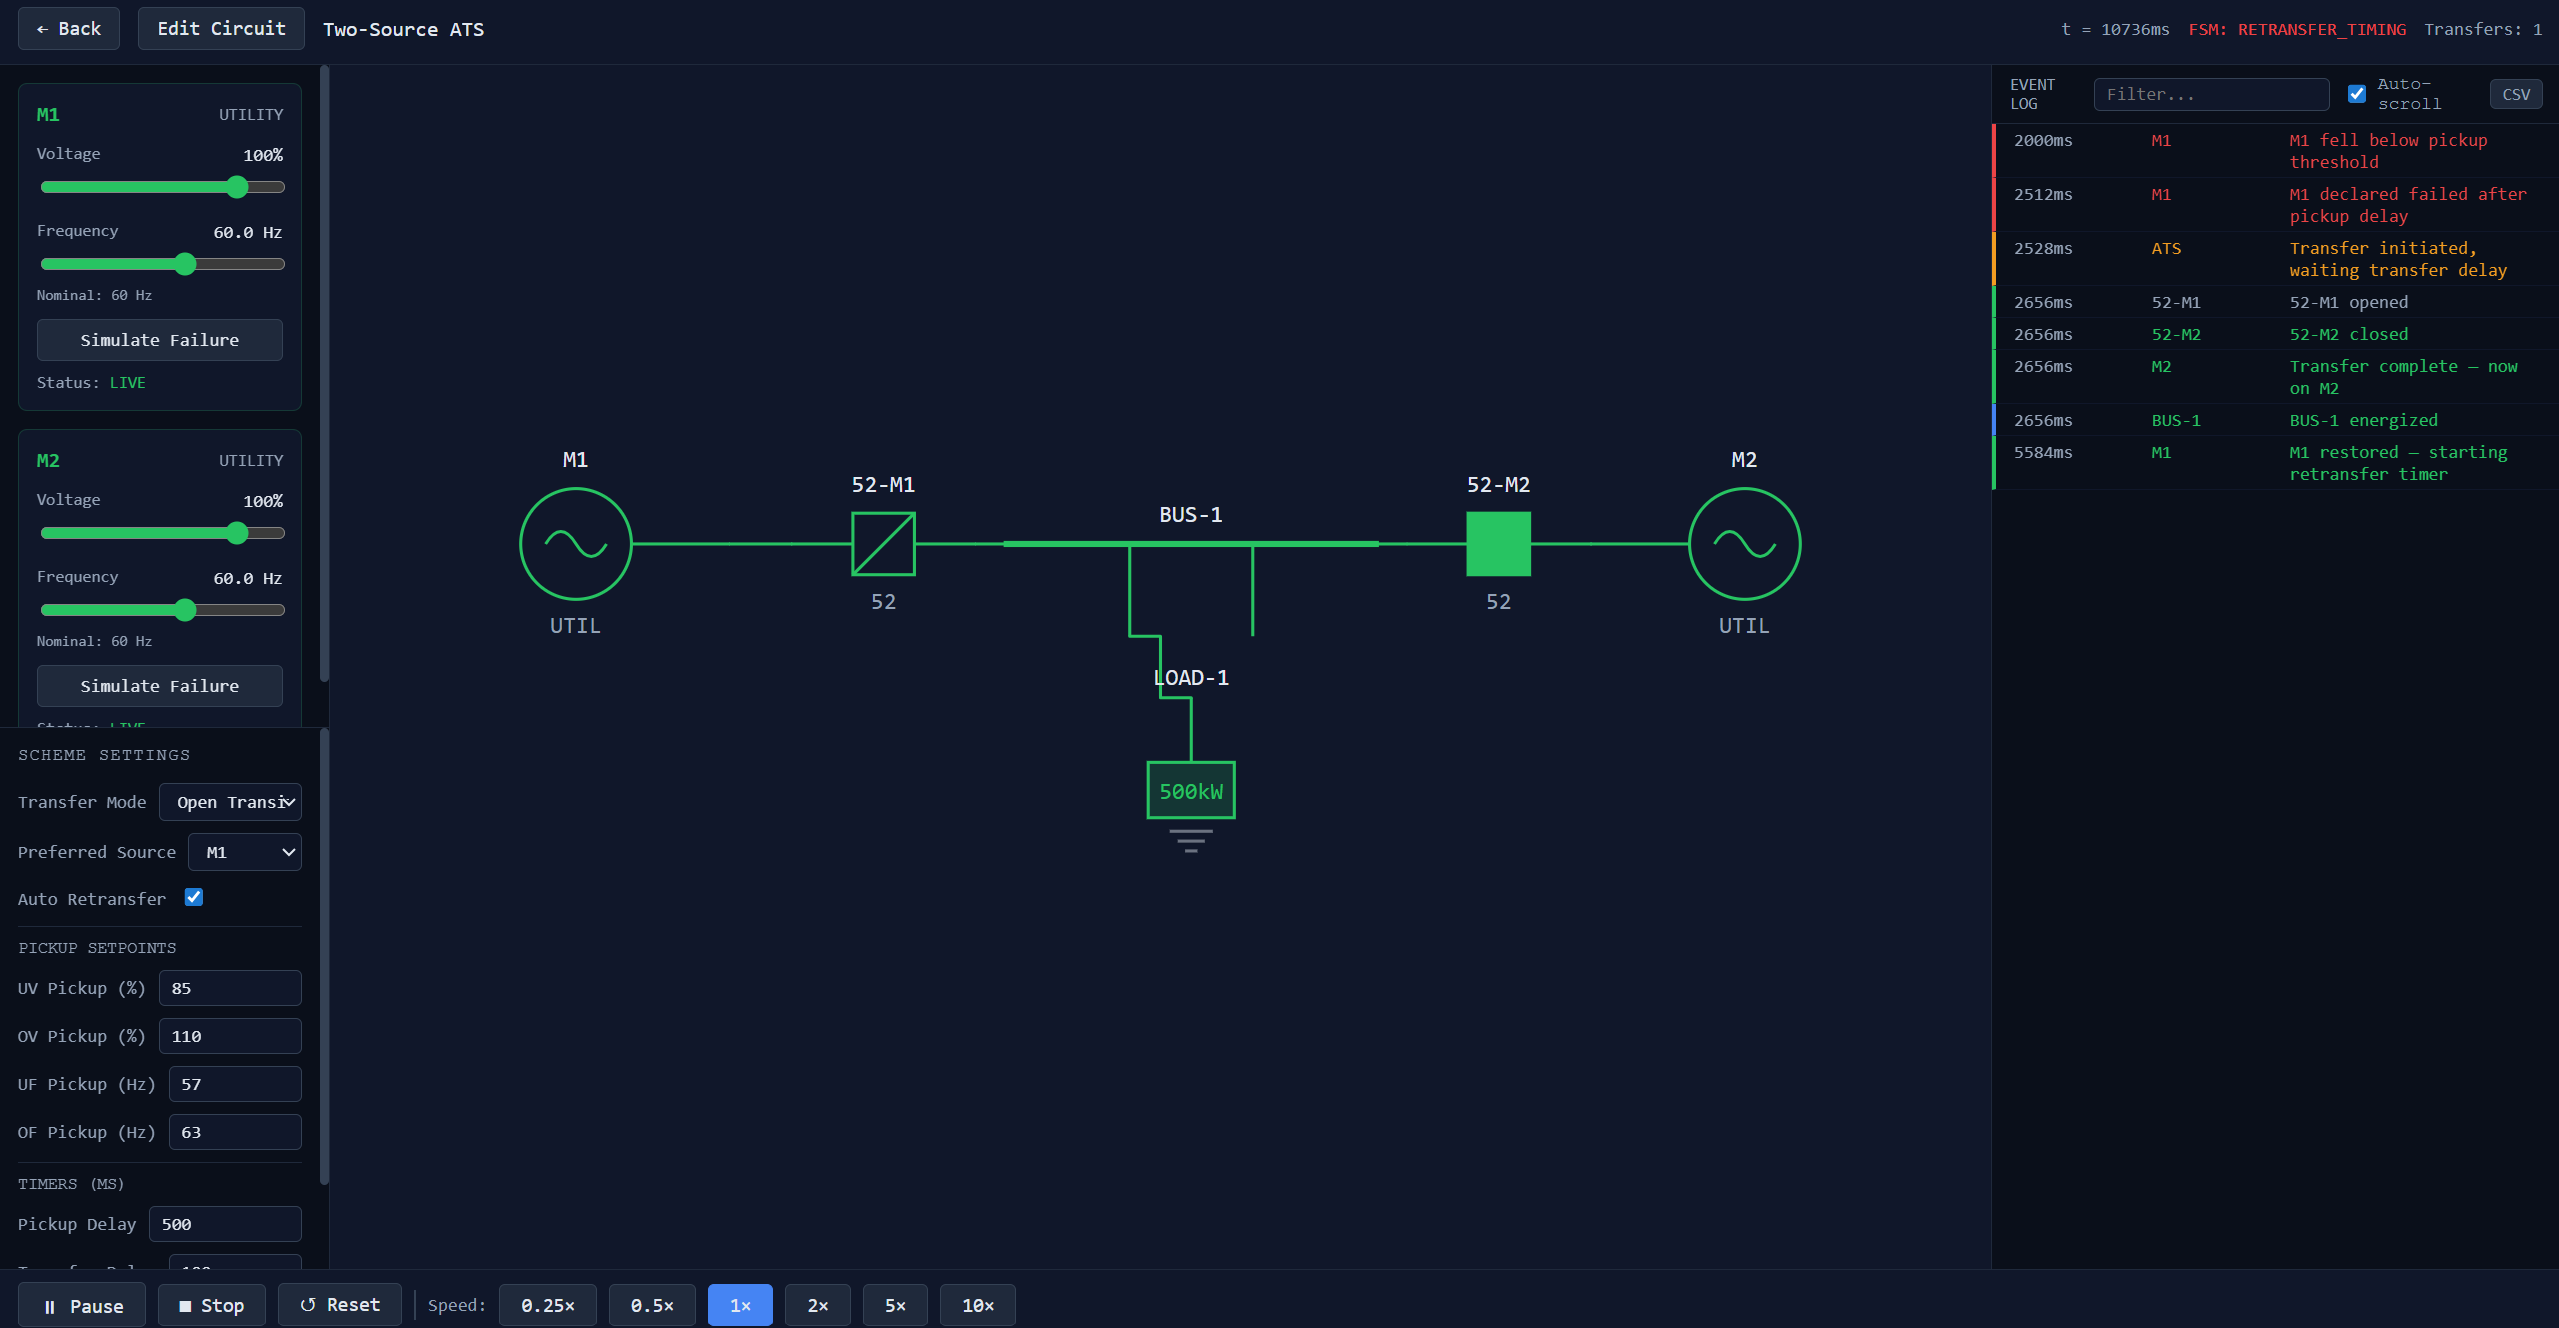The image size is (2559, 1328).
Task: Select log entry 'M1 fell below pickup threshold'
Action: 2276,151
